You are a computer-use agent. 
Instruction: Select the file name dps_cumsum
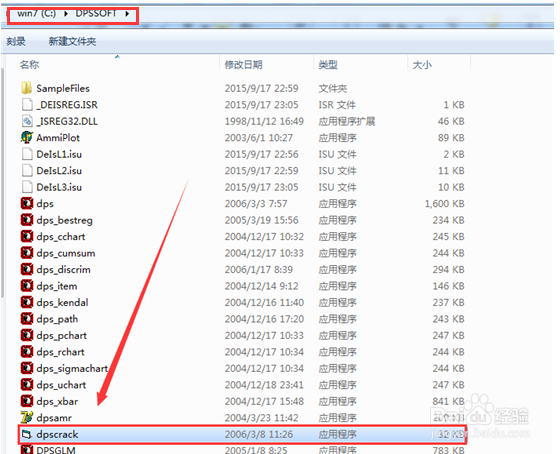66,253
